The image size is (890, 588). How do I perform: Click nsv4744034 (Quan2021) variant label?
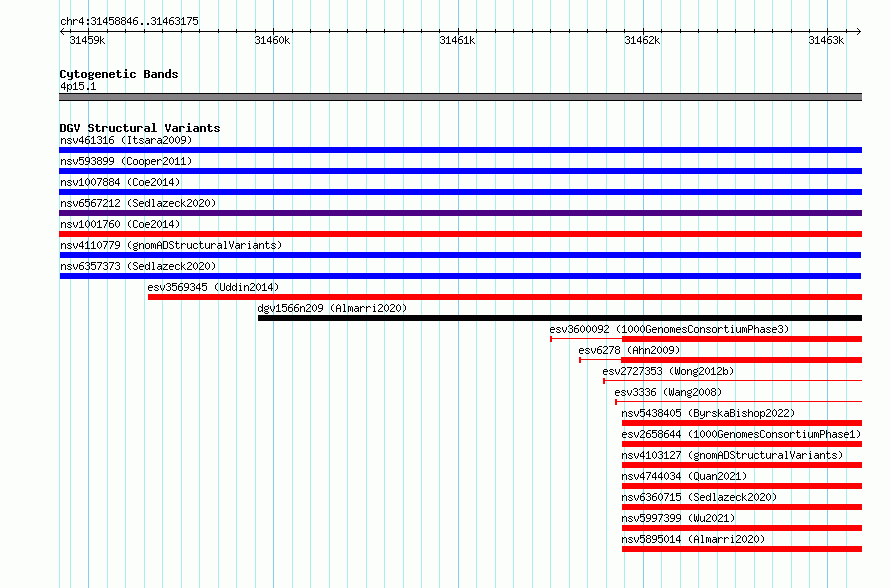684,476
